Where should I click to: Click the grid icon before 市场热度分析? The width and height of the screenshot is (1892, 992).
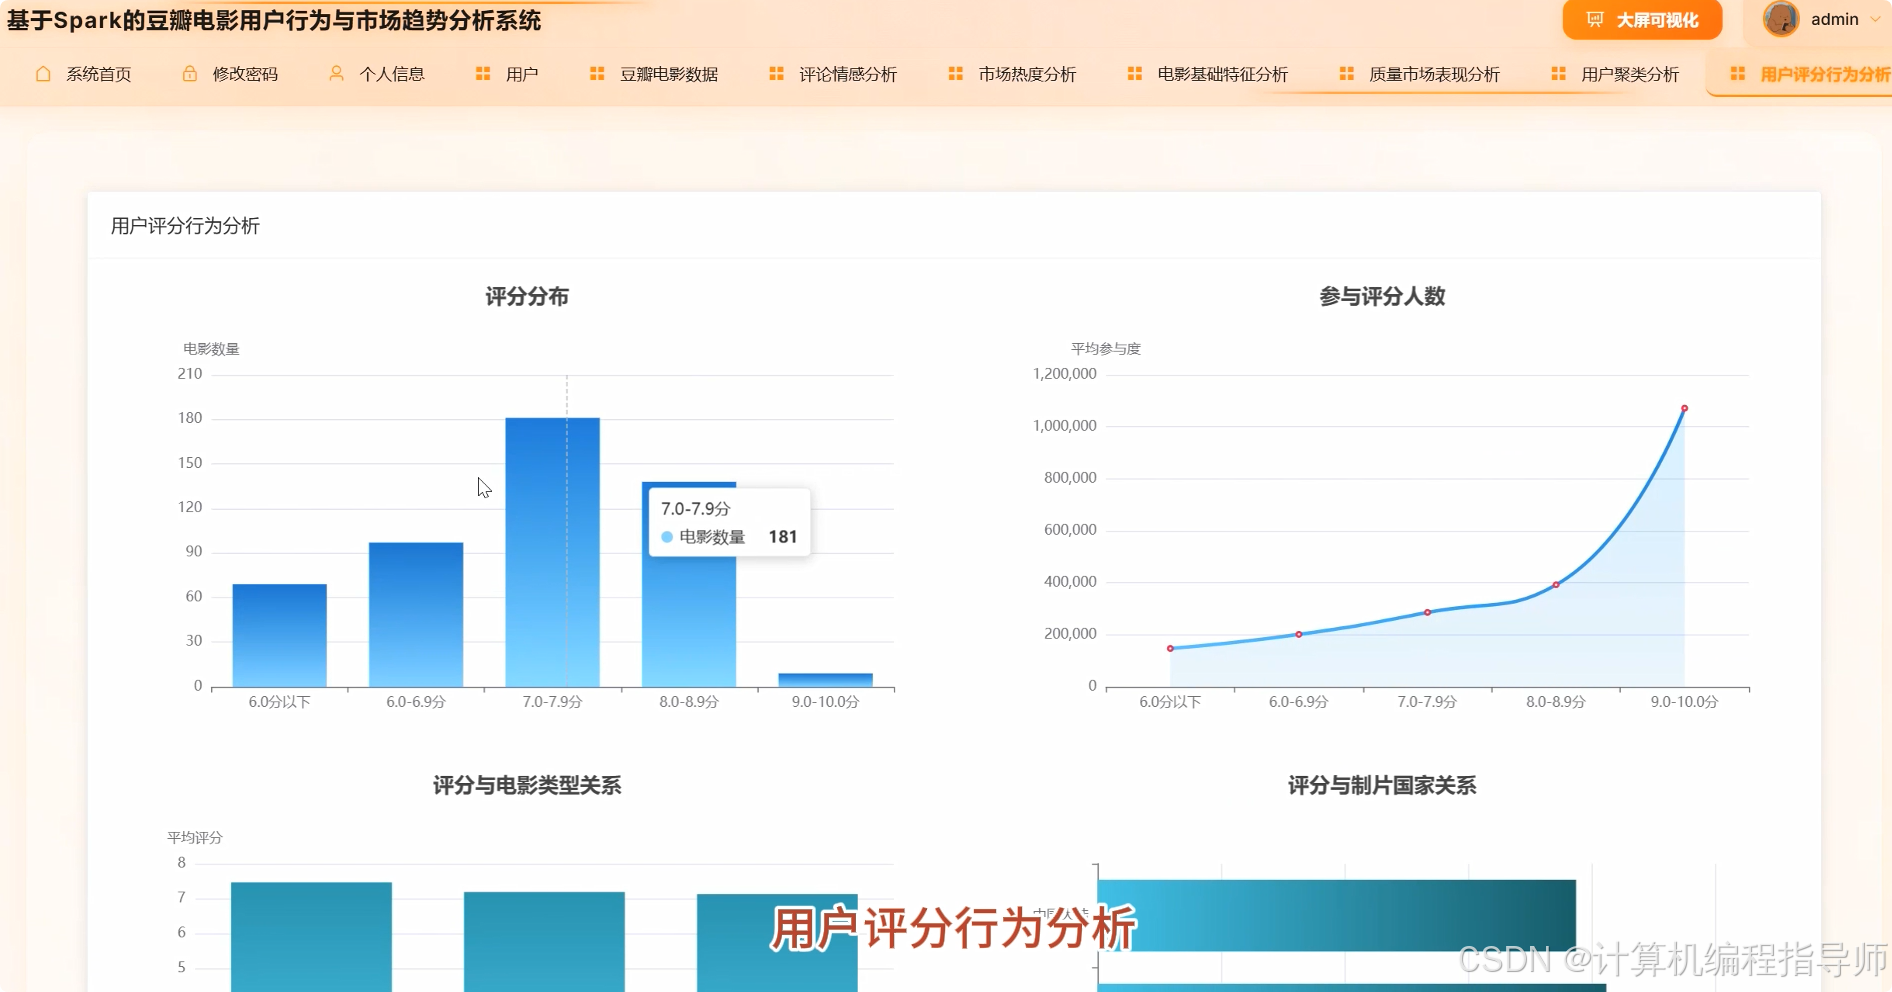[x=955, y=73]
